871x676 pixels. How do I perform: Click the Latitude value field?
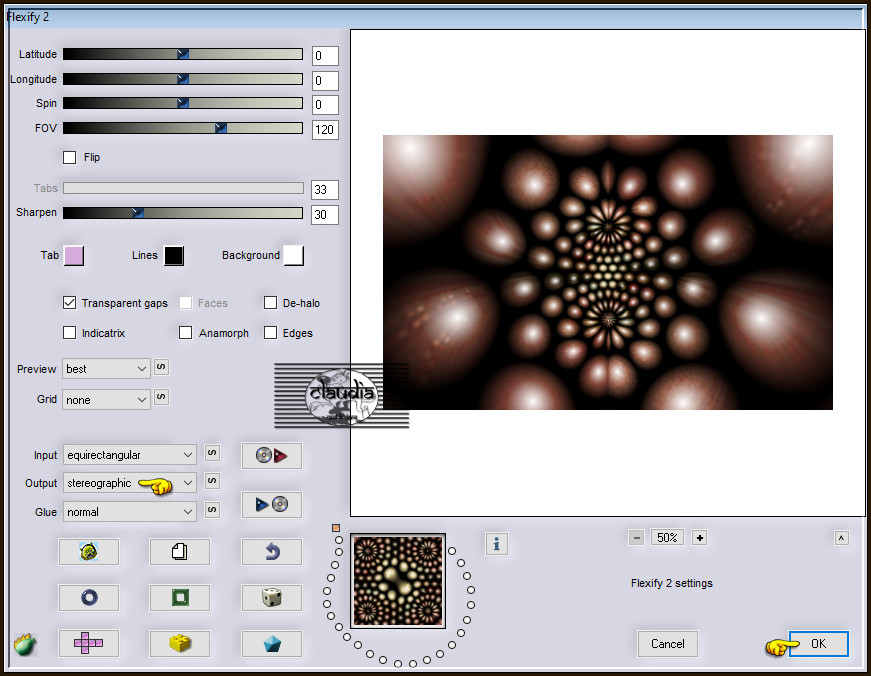(x=325, y=56)
